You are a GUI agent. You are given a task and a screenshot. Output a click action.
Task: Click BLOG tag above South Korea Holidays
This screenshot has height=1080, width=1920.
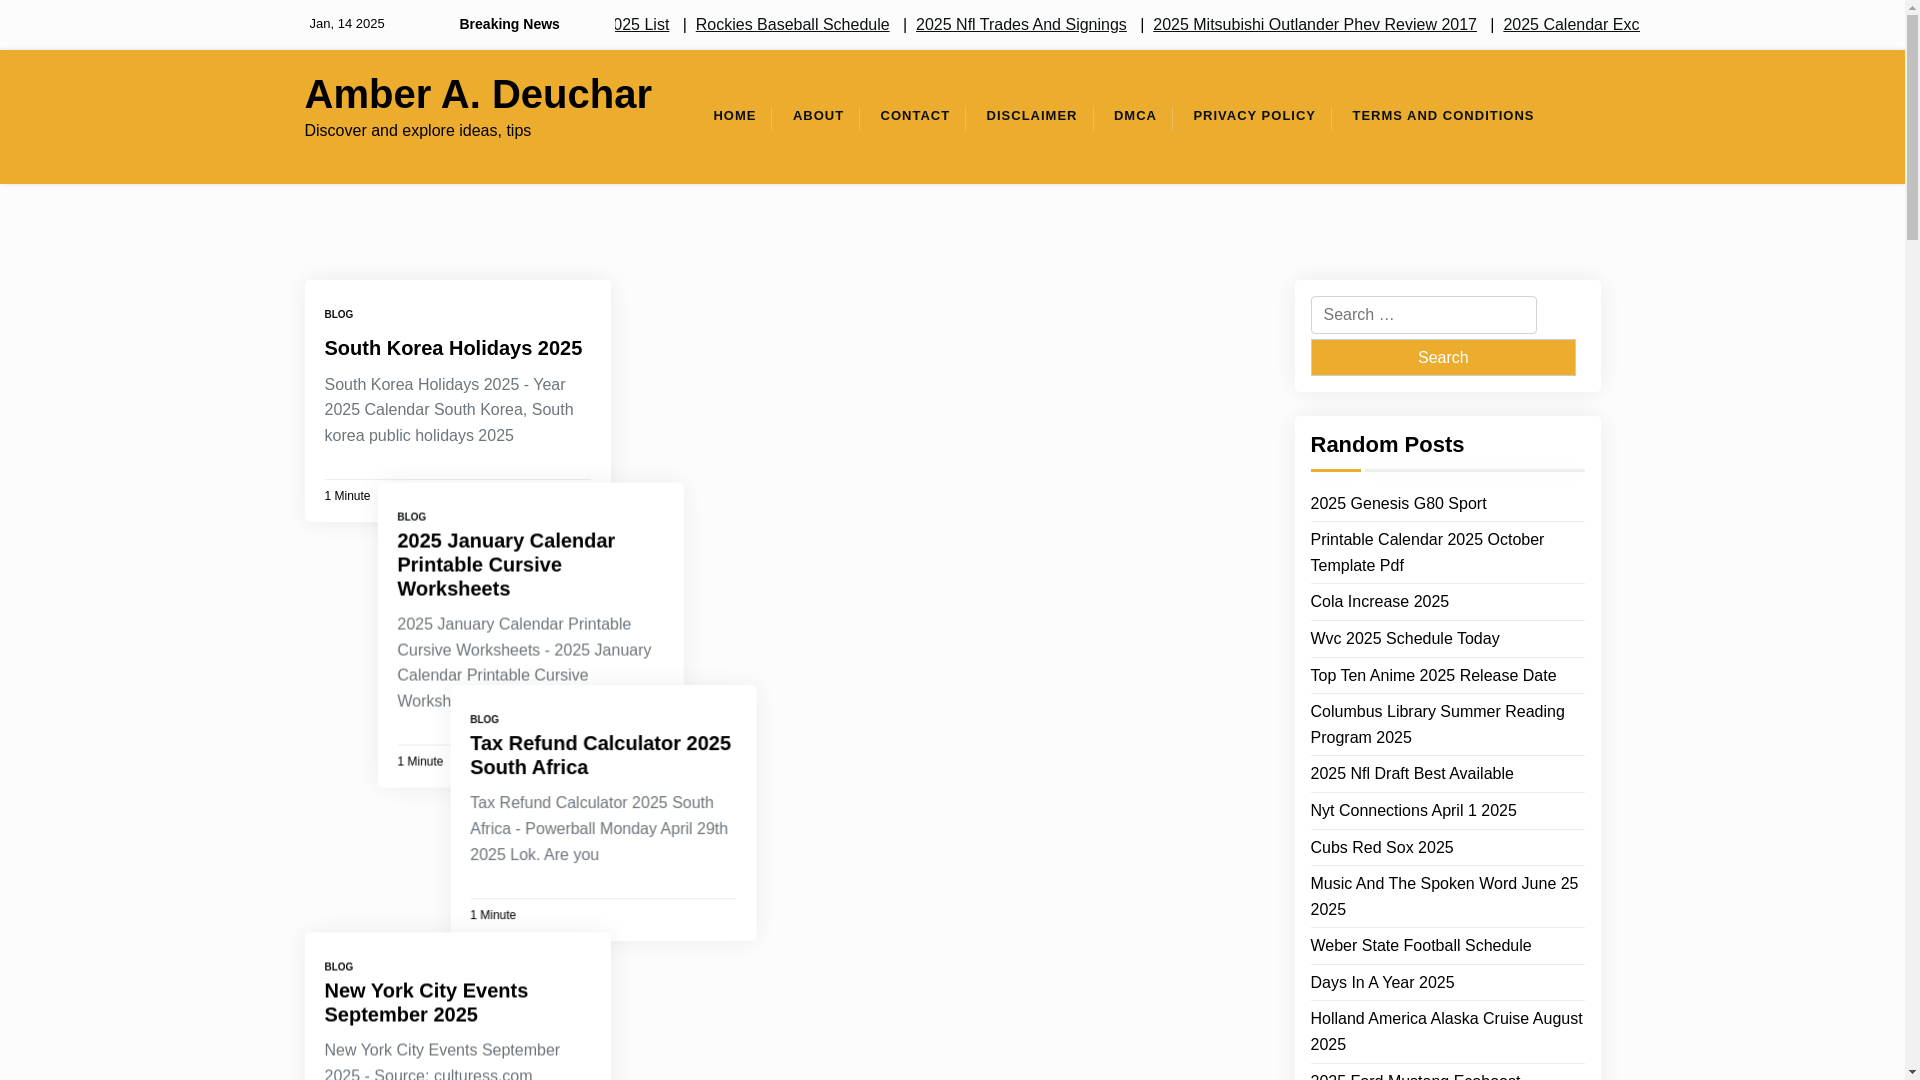(339, 315)
